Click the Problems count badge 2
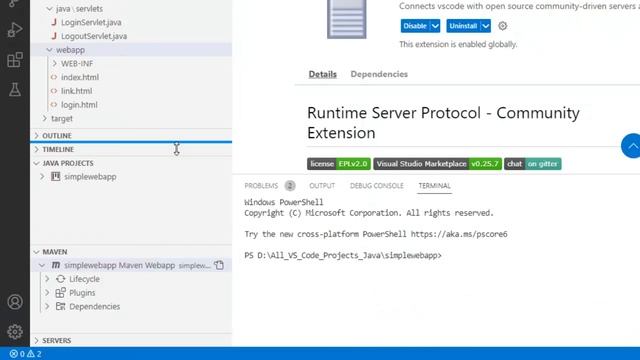 [290, 186]
